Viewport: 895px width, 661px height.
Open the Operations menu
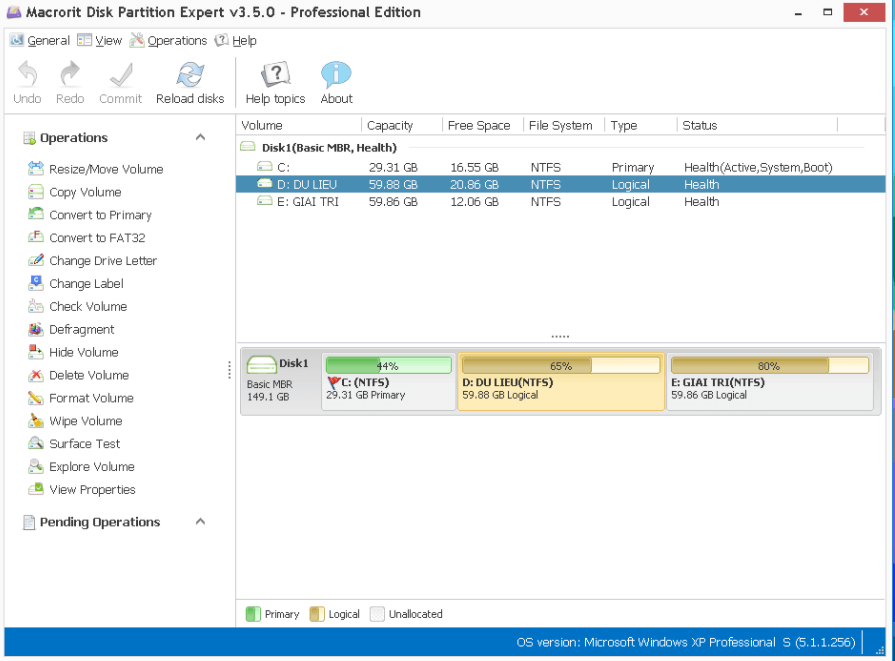click(168, 41)
